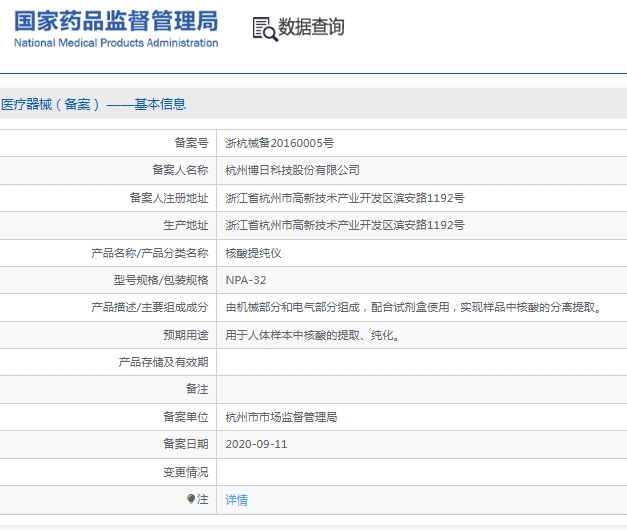
Task: Select the value 浙杭械备20160005号
Action: [x=280, y=143]
